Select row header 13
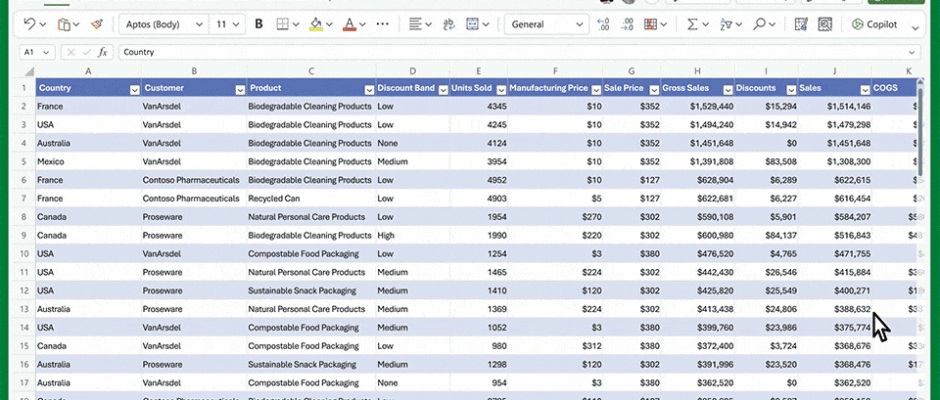The height and width of the screenshot is (400, 940). 24,309
